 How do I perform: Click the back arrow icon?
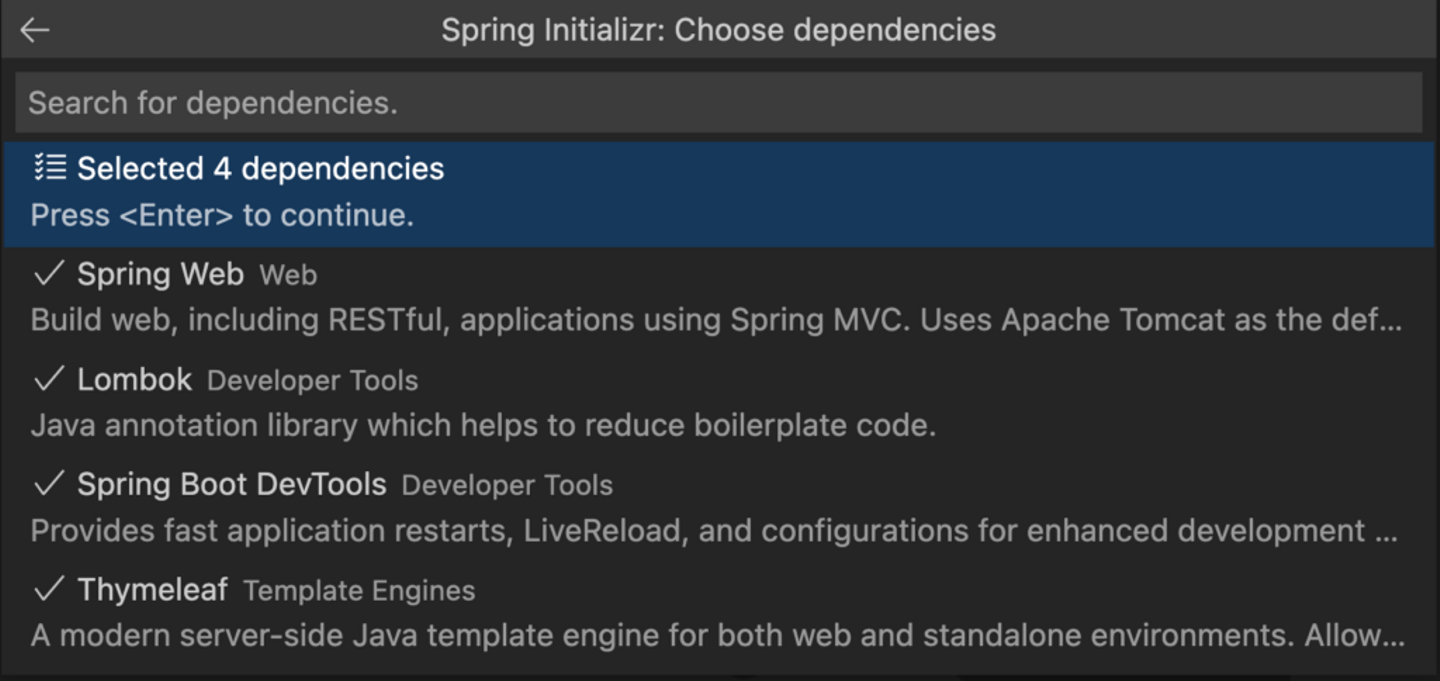pos(35,30)
